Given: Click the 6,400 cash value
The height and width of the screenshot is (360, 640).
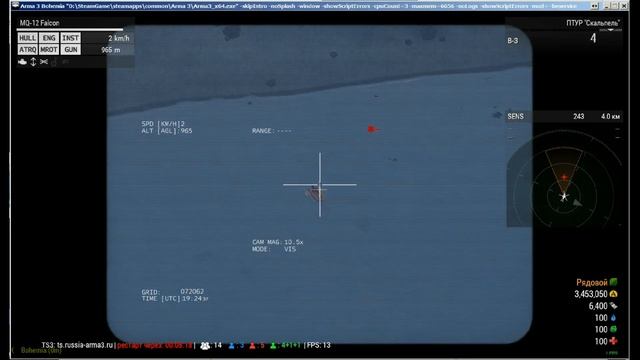Looking at the screenshot, I should 598,306.
